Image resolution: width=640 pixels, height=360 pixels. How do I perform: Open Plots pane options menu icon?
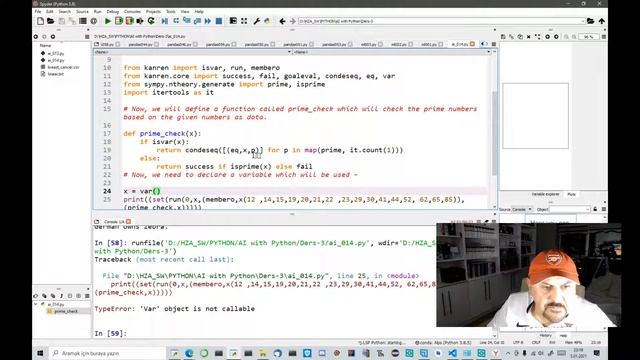[x=604, y=37]
